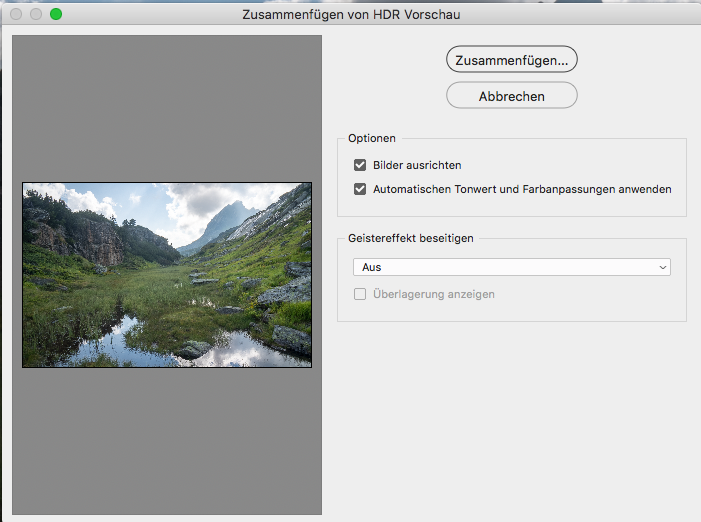Click the Geistereffekt beseitigen group label
The height and width of the screenshot is (522, 701).
pos(410,238)
